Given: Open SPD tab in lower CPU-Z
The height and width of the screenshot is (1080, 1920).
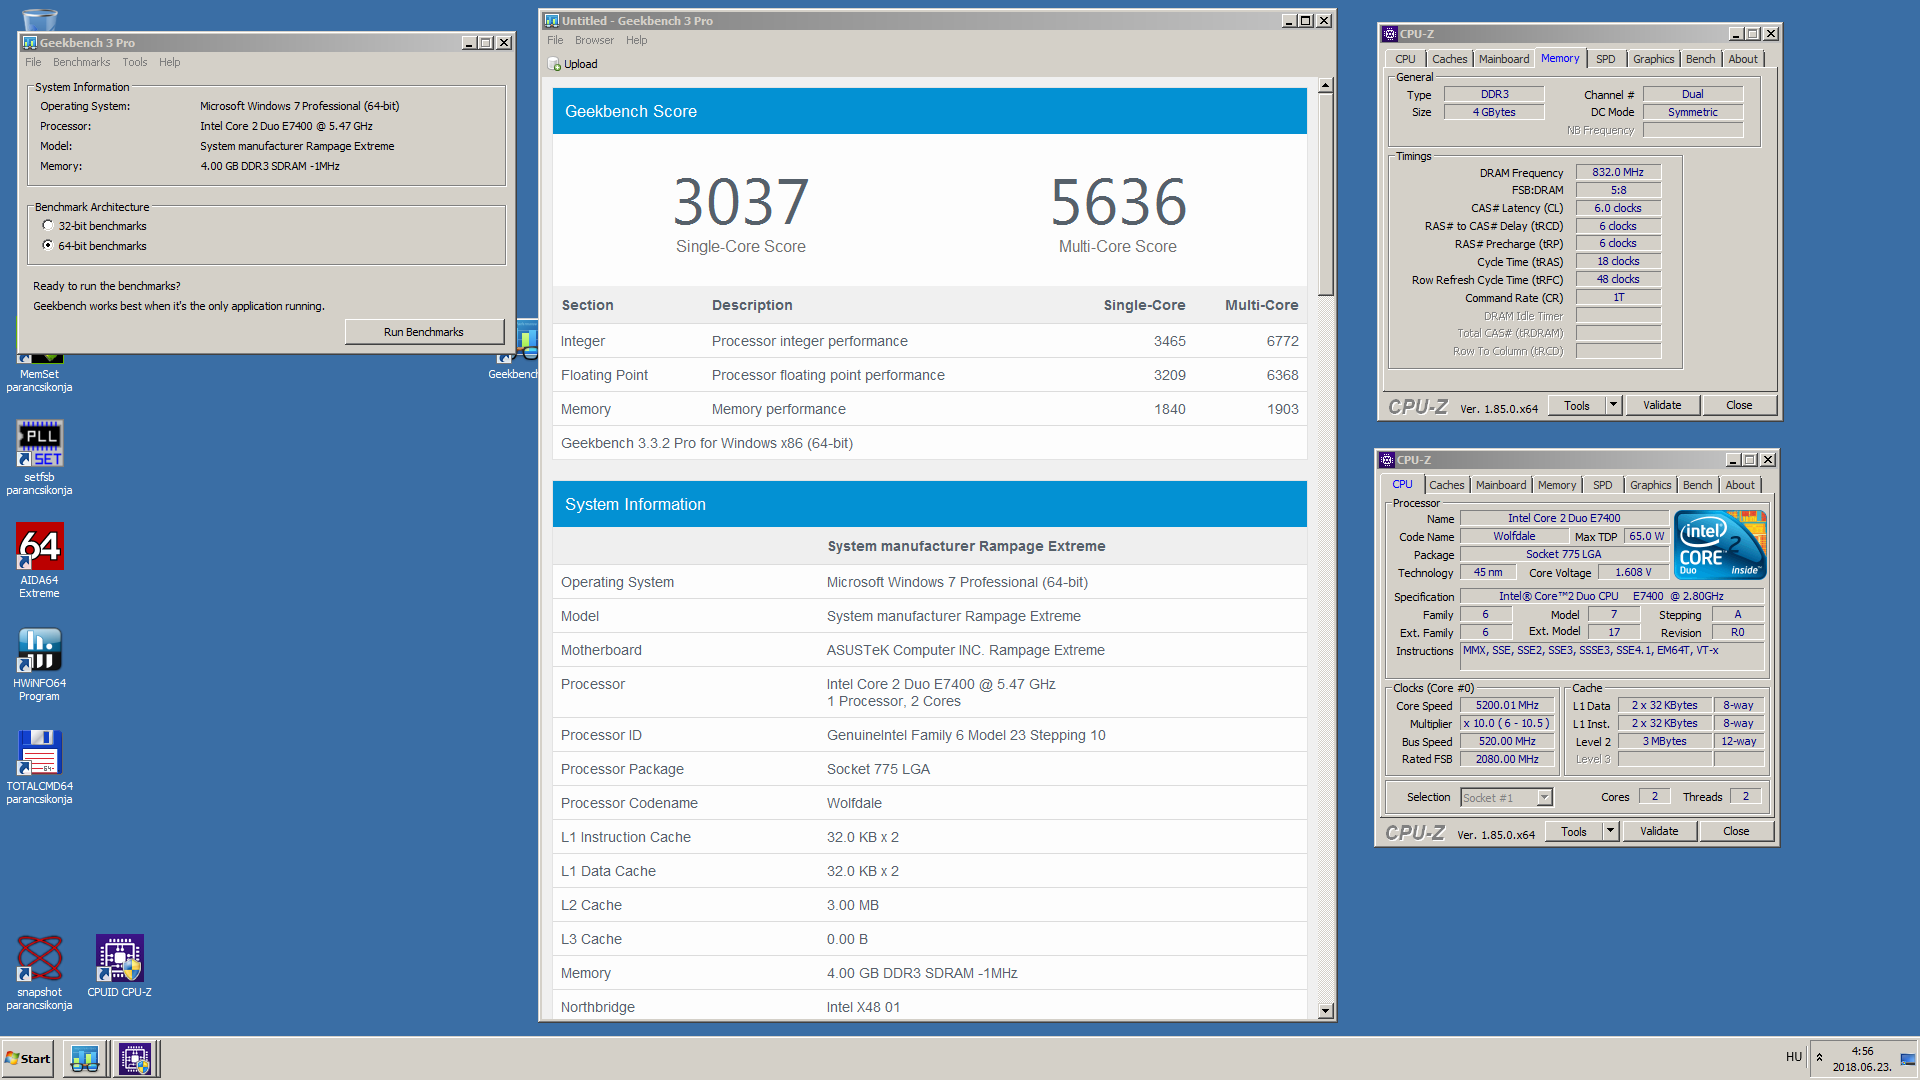Looking at the screenshot, I should tap(1602, 485).
